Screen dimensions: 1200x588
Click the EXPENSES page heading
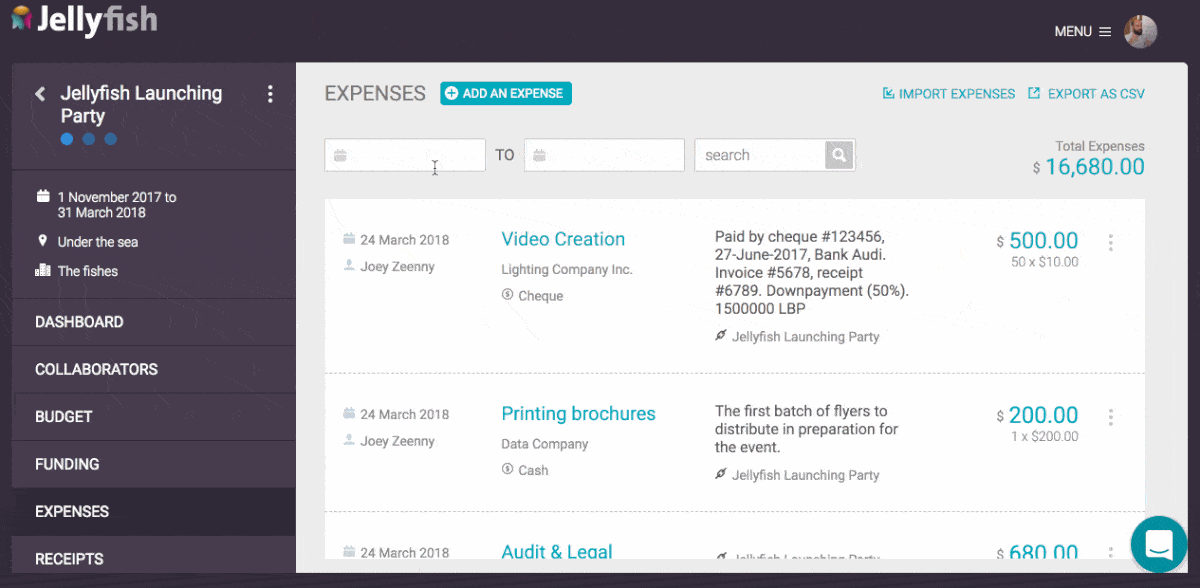coord(375,93)
